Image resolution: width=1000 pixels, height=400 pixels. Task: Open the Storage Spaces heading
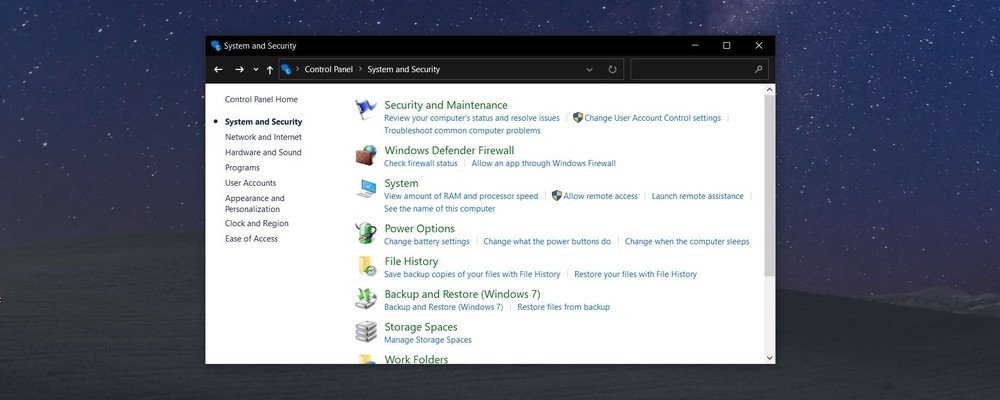point(421,327)
